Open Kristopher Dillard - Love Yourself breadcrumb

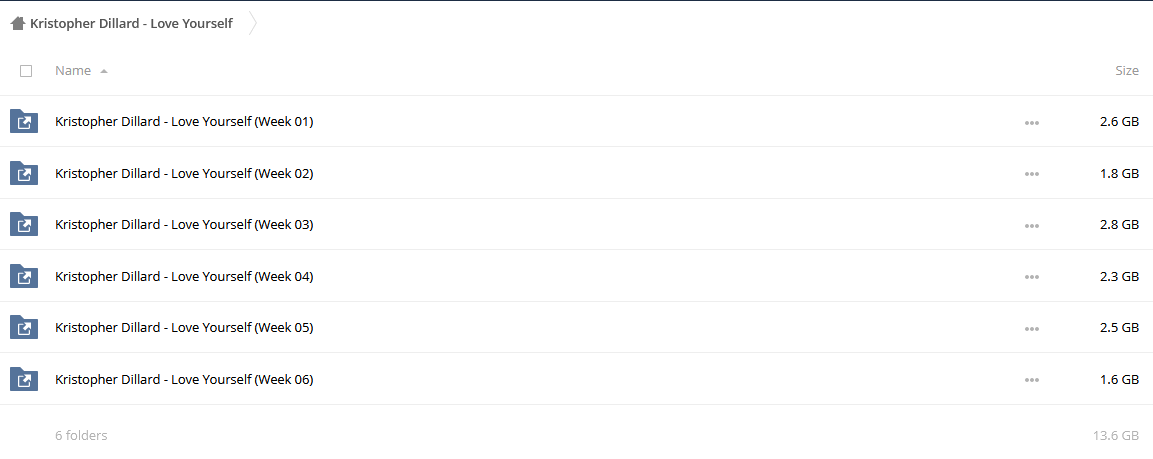click(131, 24)
